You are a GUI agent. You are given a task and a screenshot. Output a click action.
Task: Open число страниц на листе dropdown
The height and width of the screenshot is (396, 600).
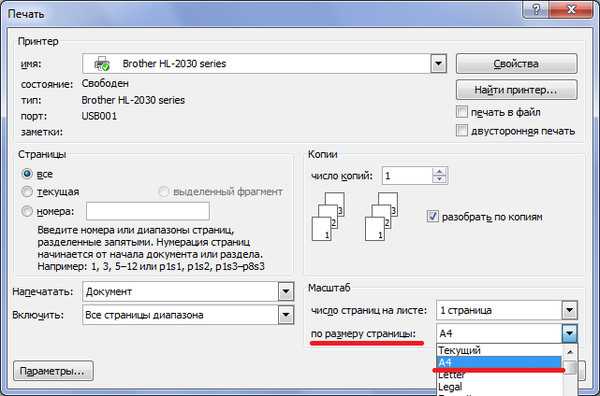(569, 310)
